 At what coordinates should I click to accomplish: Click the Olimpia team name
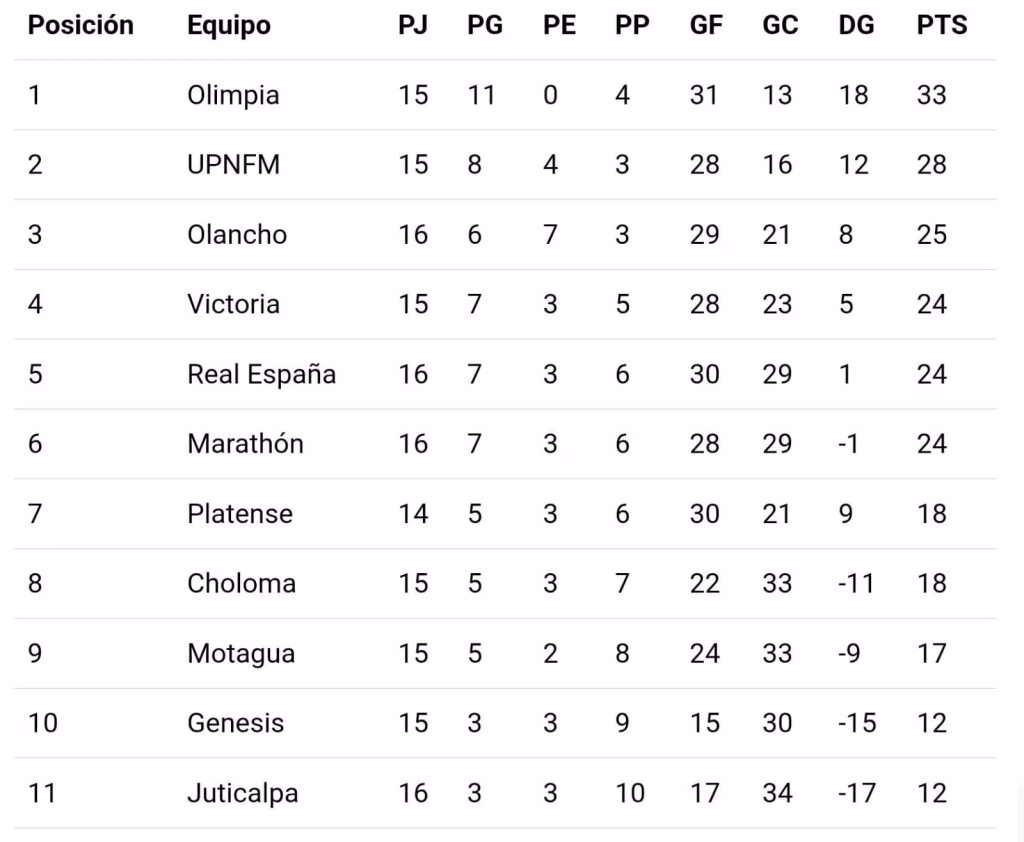233,95
